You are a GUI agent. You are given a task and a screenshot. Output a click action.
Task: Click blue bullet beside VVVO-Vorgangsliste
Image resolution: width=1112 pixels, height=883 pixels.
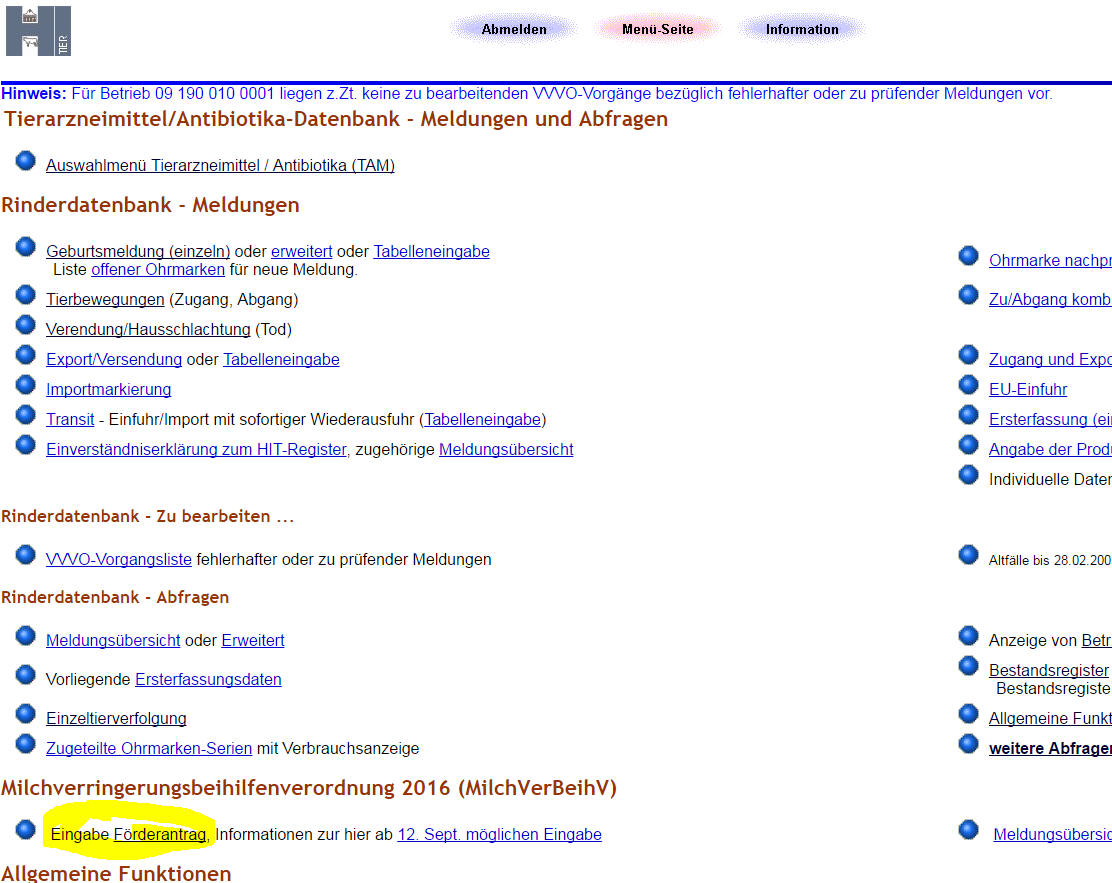click(26, 556)
